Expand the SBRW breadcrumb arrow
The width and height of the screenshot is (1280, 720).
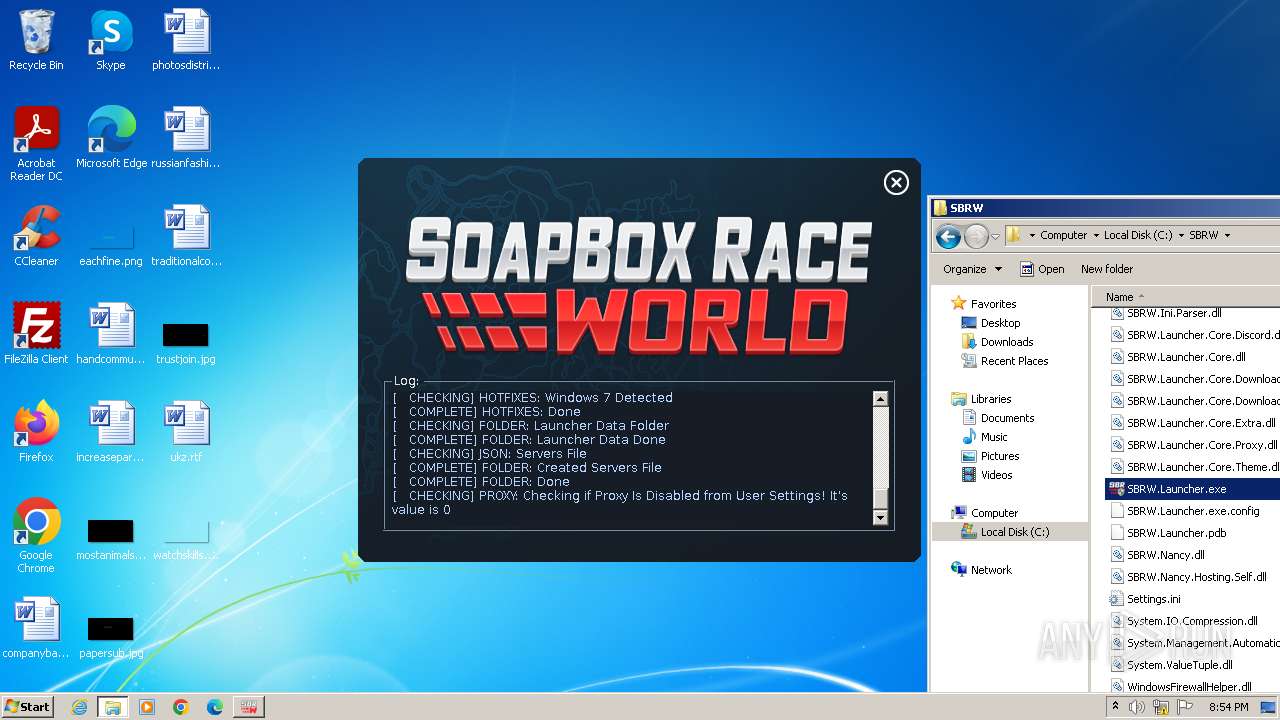[x=1227, y=235]
